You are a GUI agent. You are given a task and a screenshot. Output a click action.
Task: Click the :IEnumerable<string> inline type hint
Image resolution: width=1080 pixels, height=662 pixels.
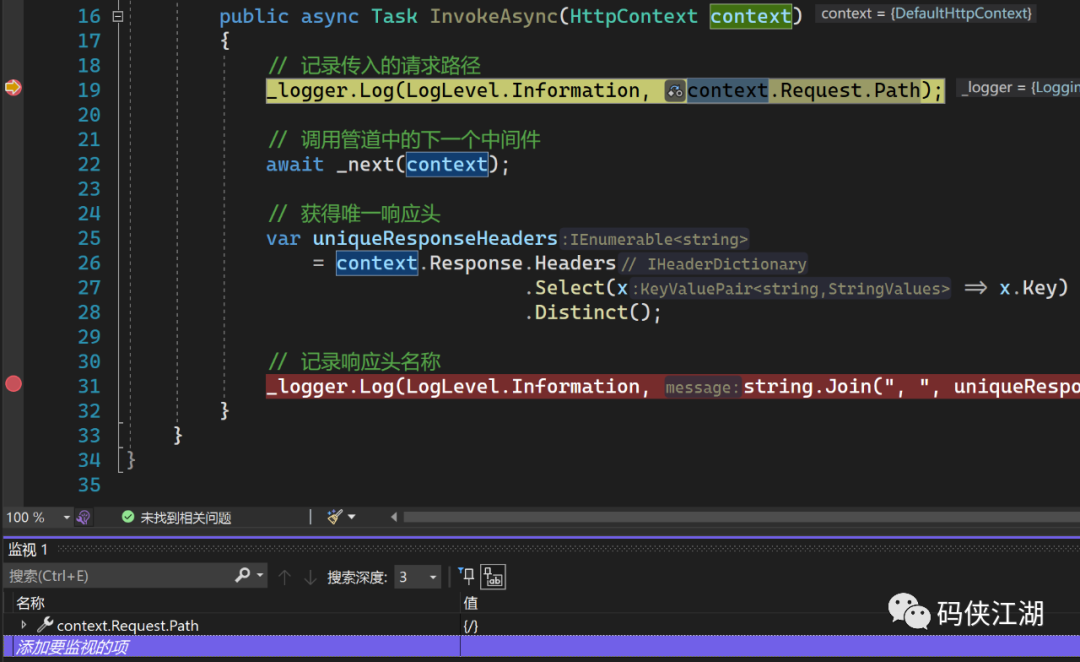(x=655, y=239)
